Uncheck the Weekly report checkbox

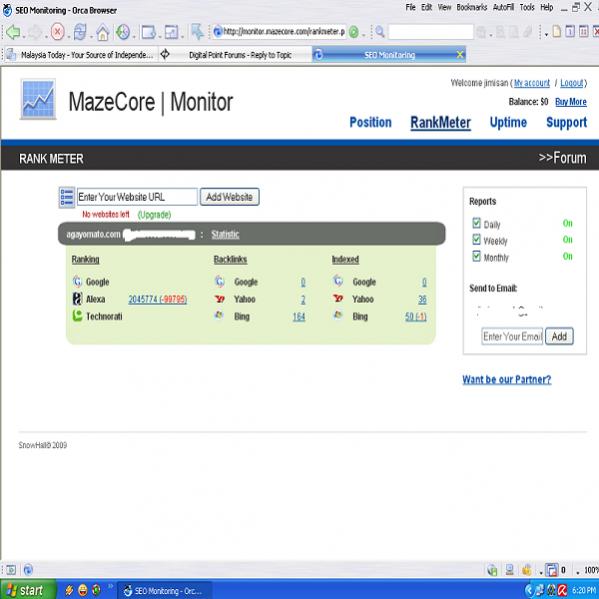coord(476,240)
